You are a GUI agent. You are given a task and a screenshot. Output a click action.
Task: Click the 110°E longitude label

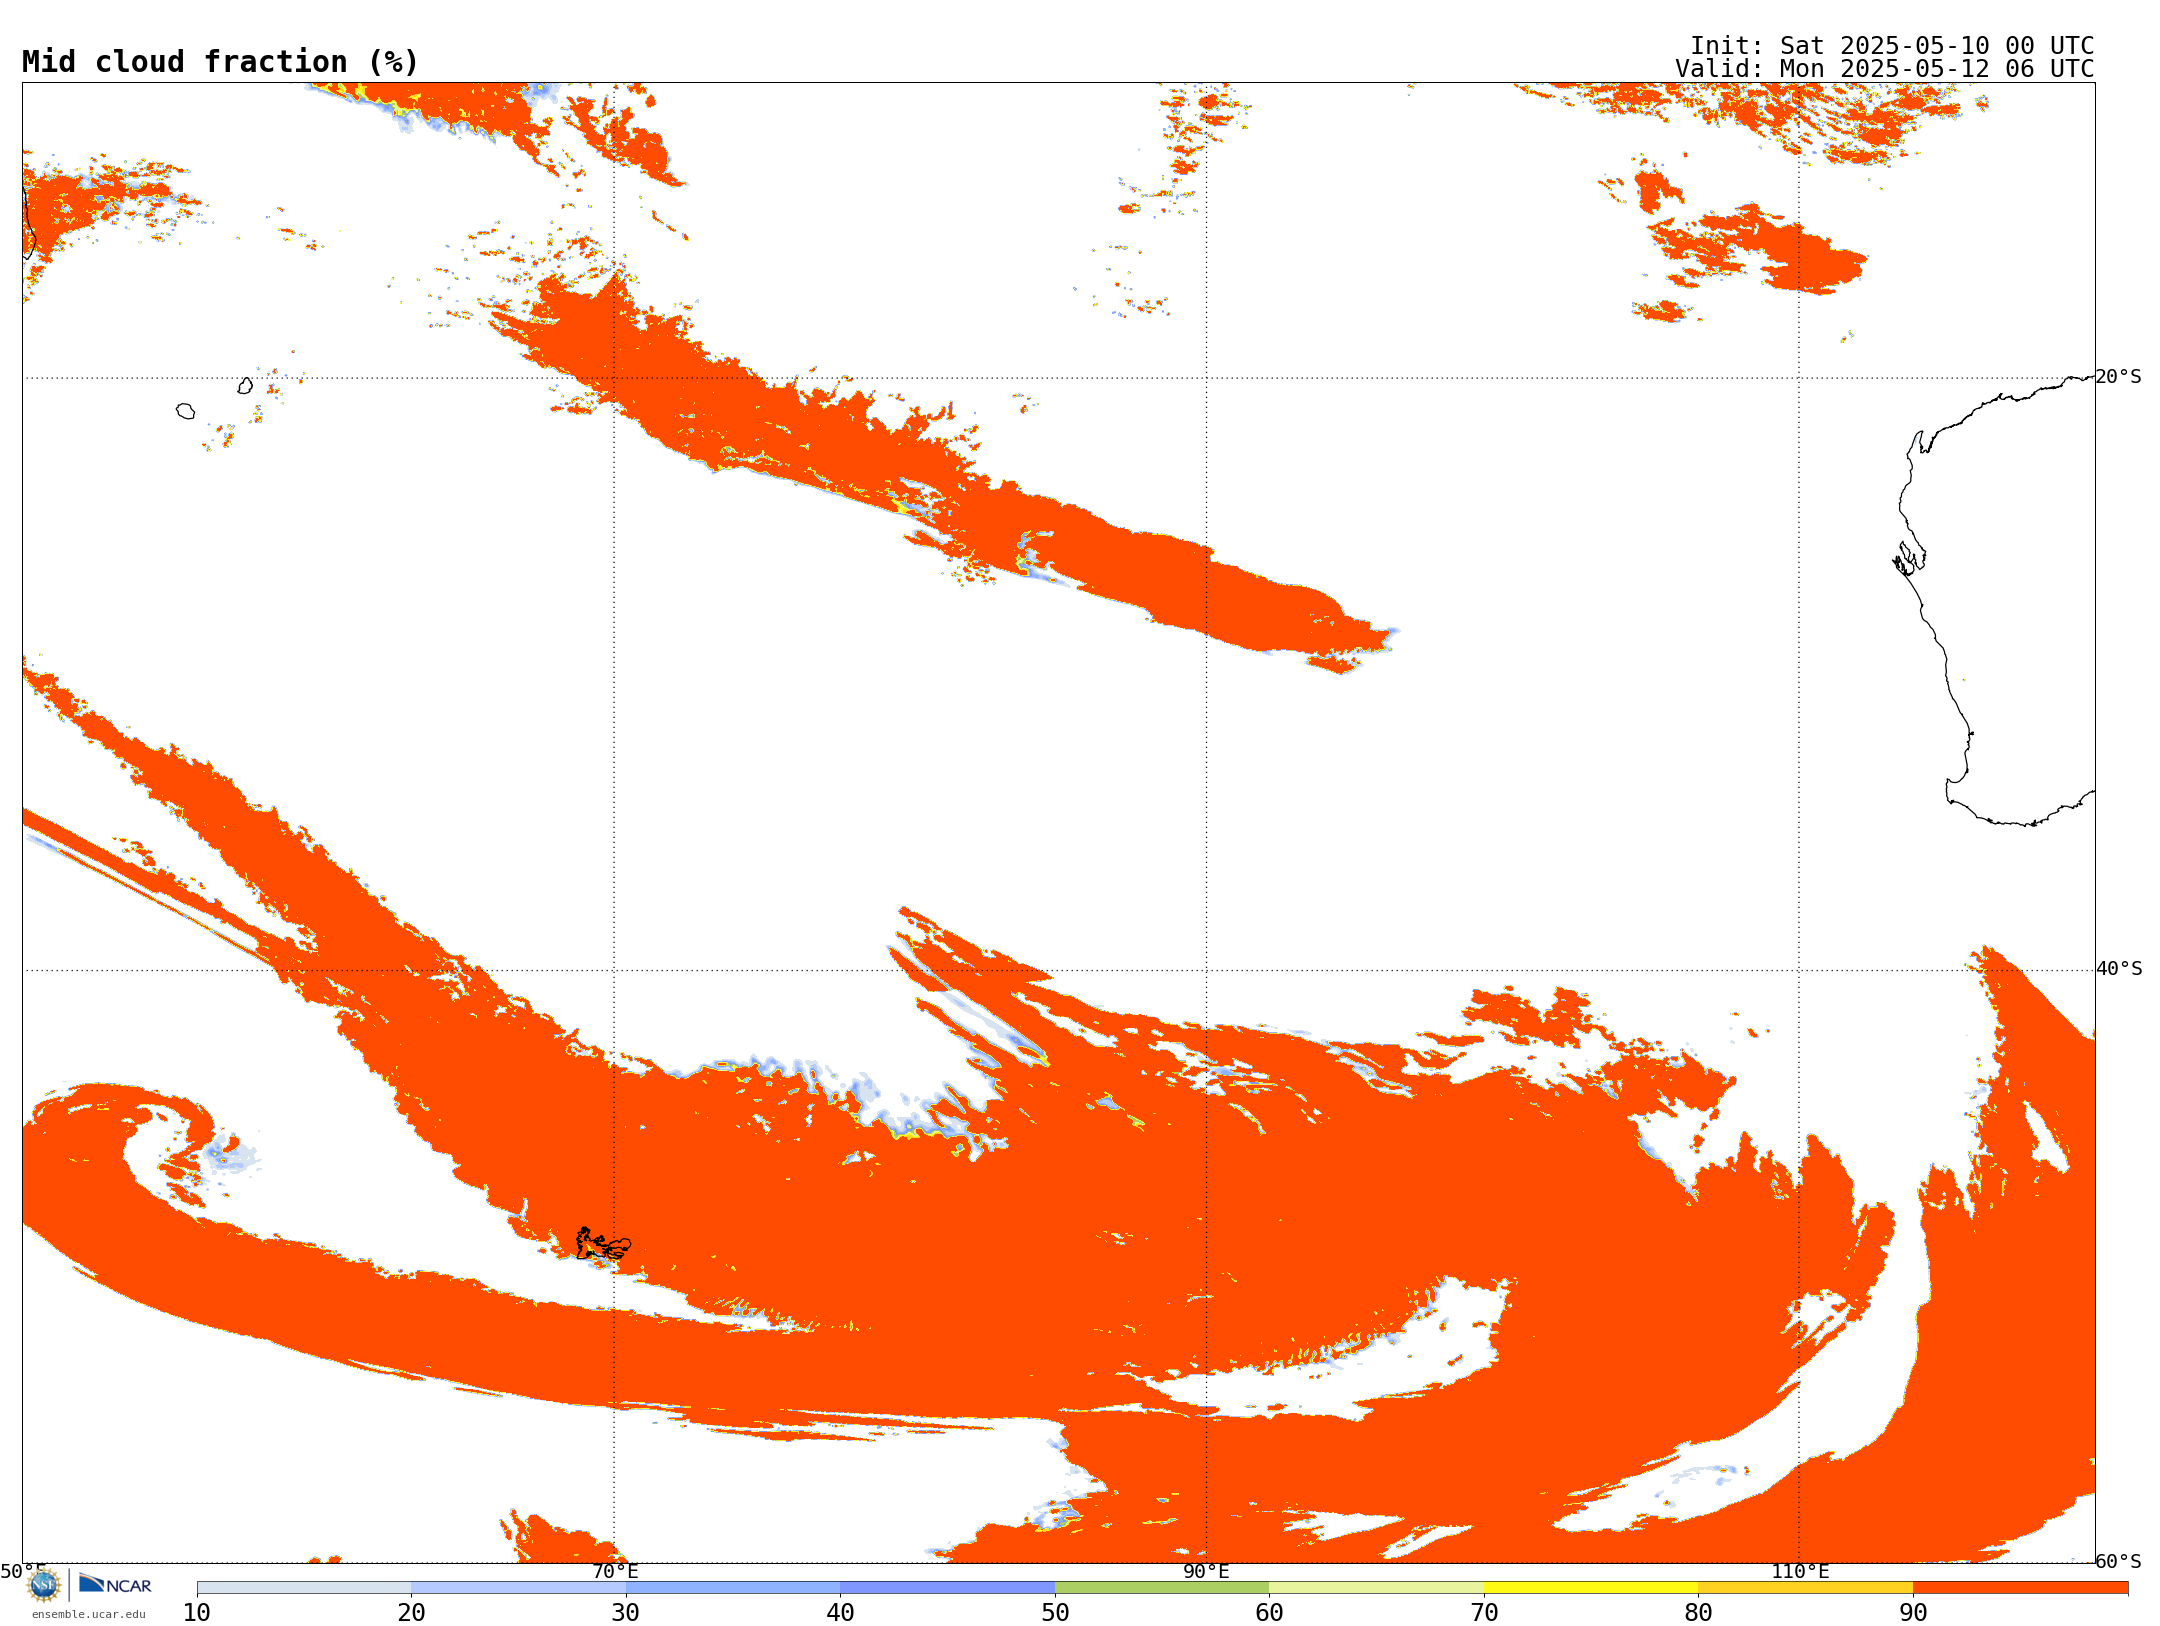pyautogui.click(x=1800, y=1571)
